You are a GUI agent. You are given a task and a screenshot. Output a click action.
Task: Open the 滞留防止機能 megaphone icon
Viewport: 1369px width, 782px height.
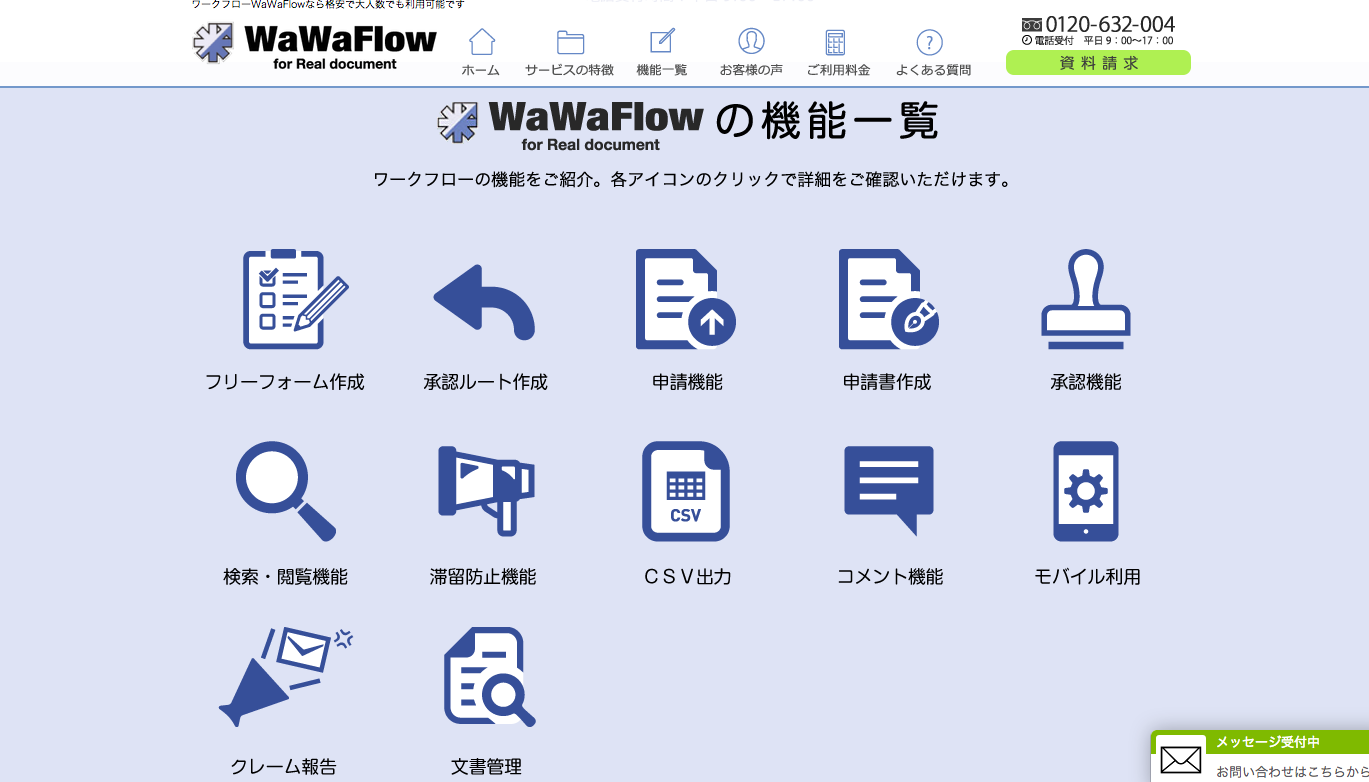coord(485,490)
